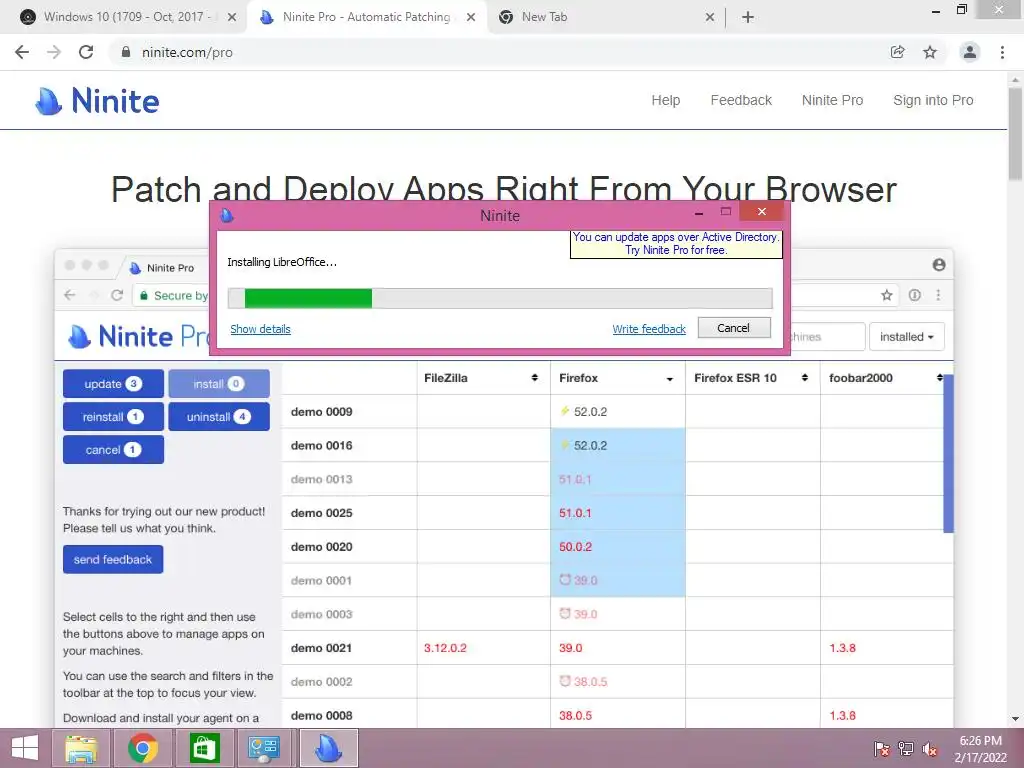
Task: Select demo 0025 Firefox 51.0.1 cell
Action: tap(618, 513)
